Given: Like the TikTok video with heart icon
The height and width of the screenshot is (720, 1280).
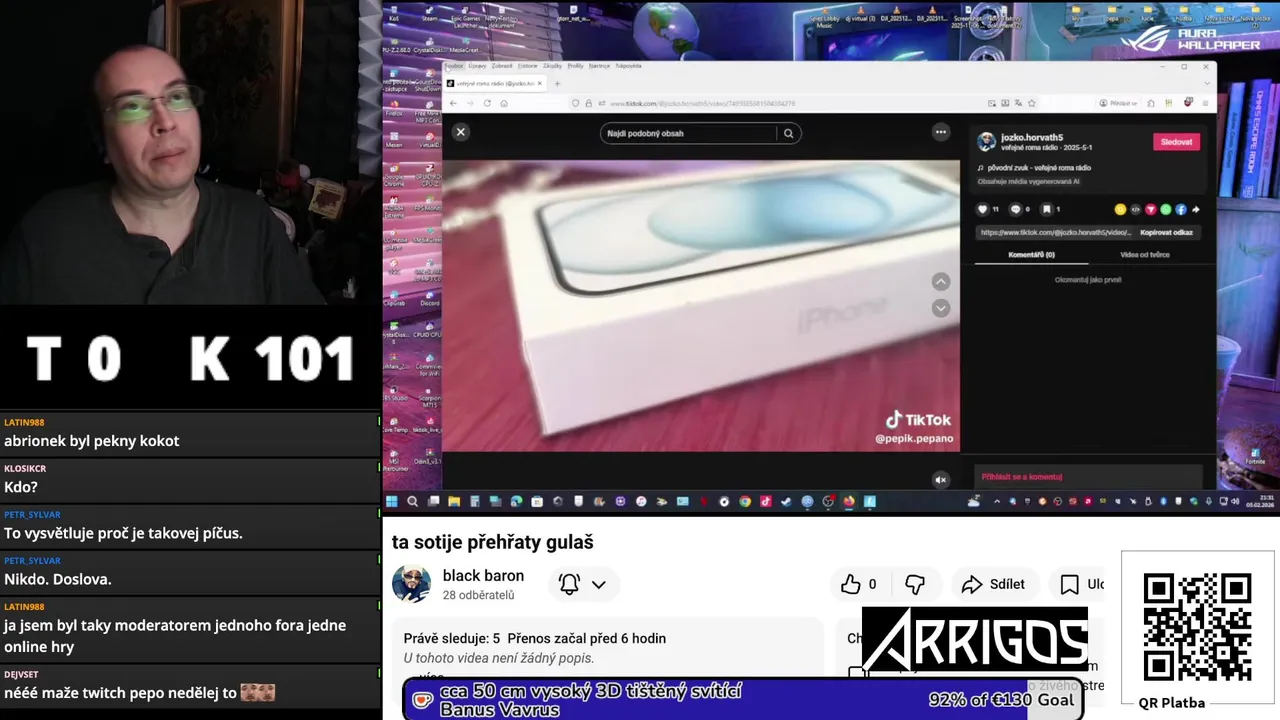Looking at the screenshot, I should tap(982, 209).
